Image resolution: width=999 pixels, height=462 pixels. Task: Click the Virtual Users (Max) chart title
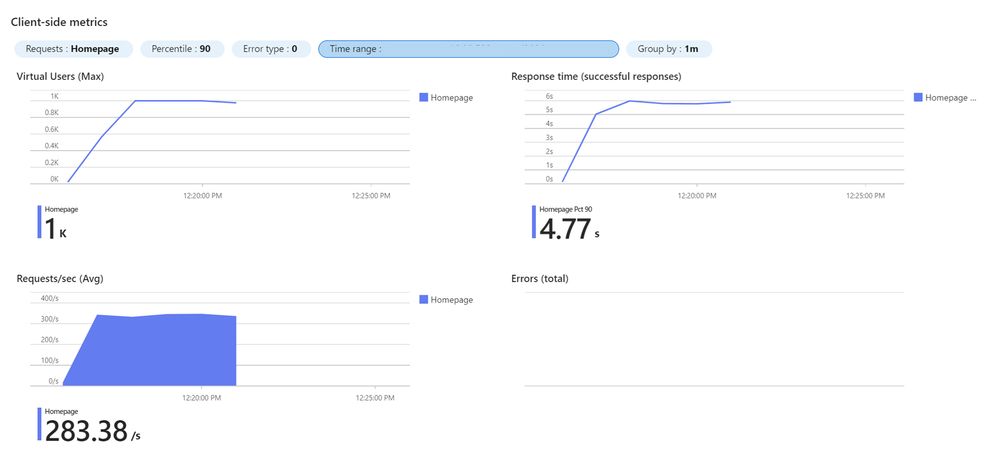(x=60, y=76)
